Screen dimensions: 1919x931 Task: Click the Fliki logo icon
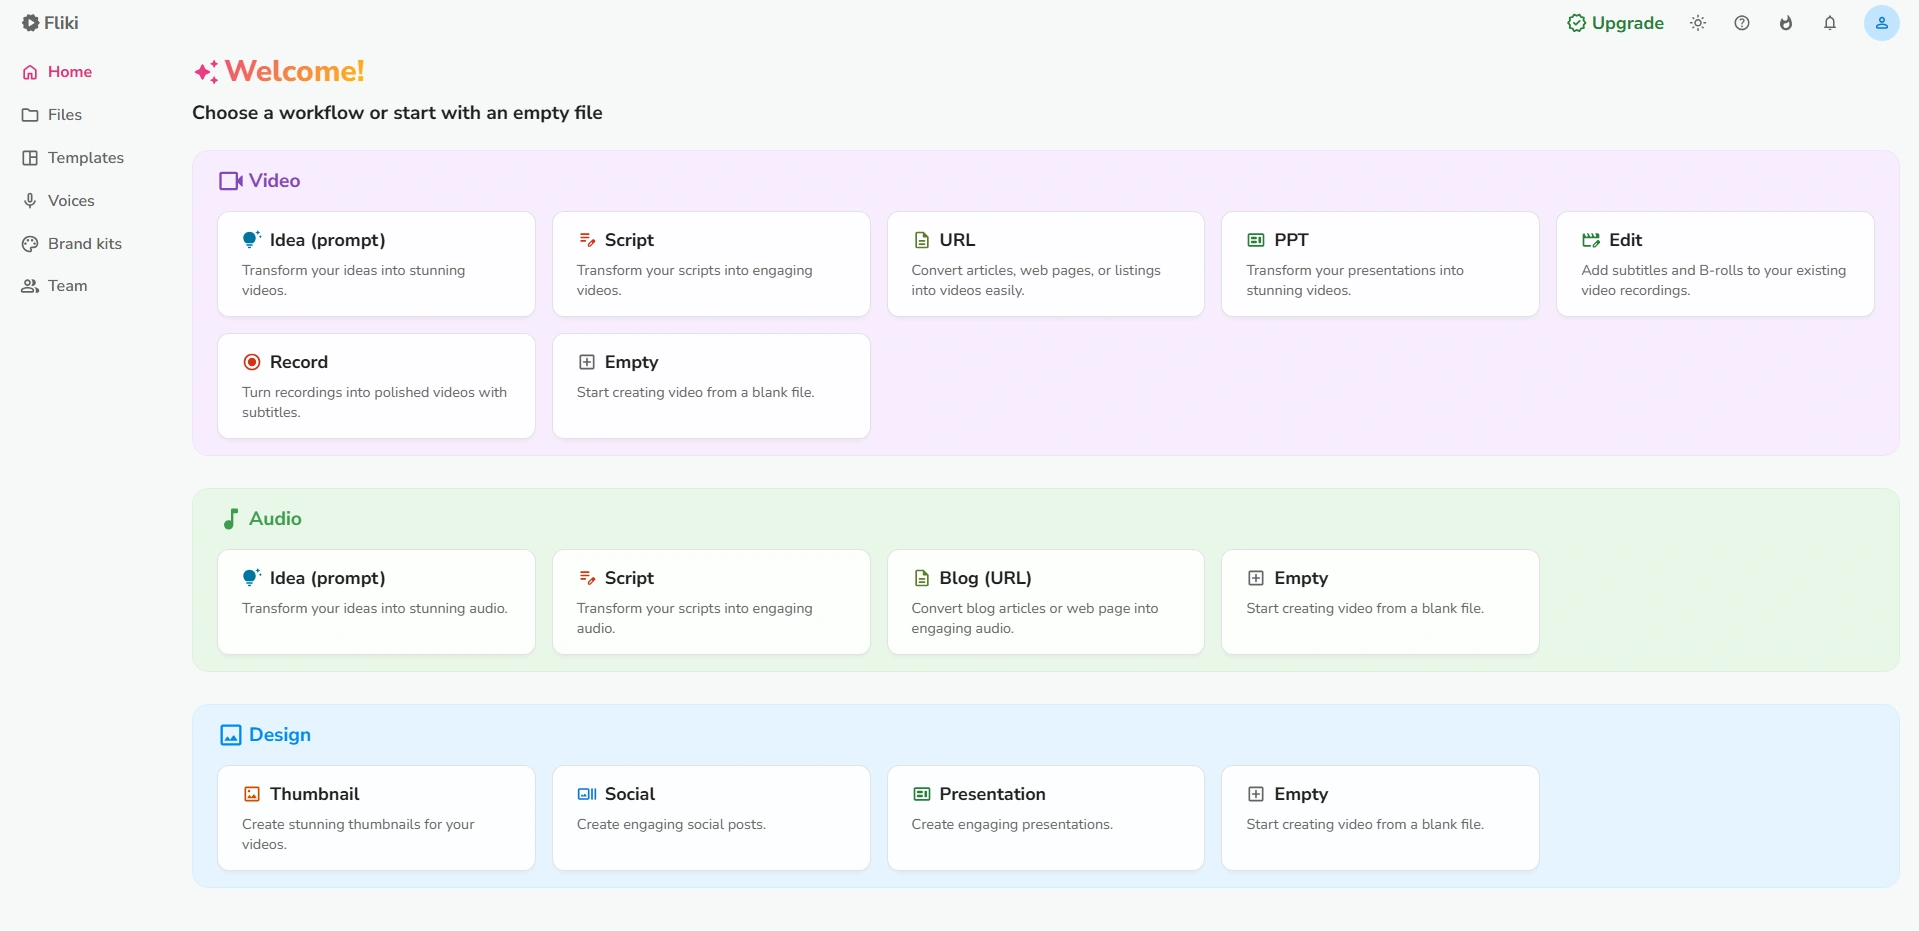pyautogui.click(x=31, y=23)
